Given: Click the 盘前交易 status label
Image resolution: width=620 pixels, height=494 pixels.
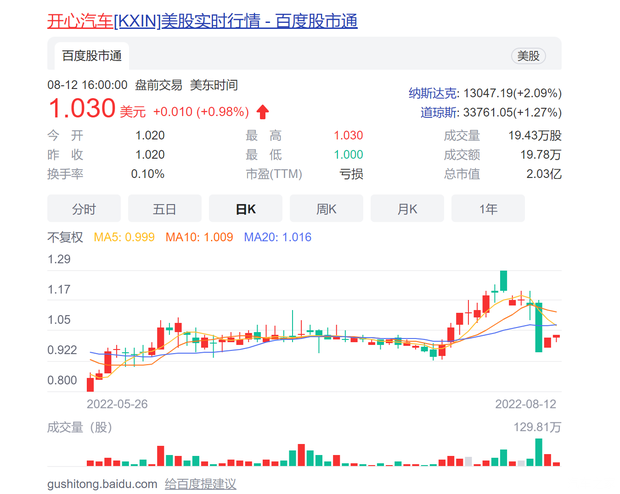Looking at the screenshot, I should click(x=159, y=85).
